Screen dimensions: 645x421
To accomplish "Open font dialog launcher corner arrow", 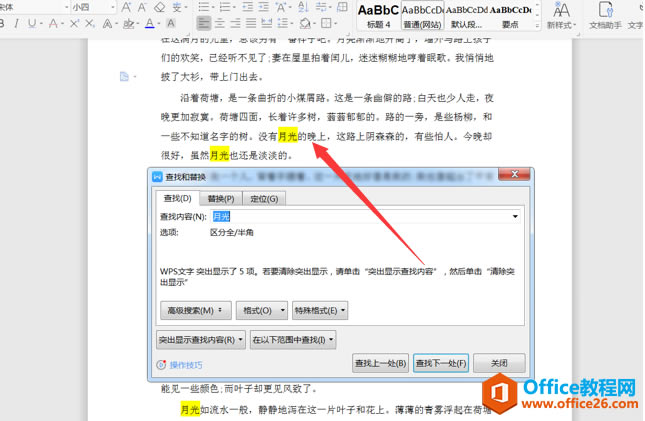I will (187, 35).
